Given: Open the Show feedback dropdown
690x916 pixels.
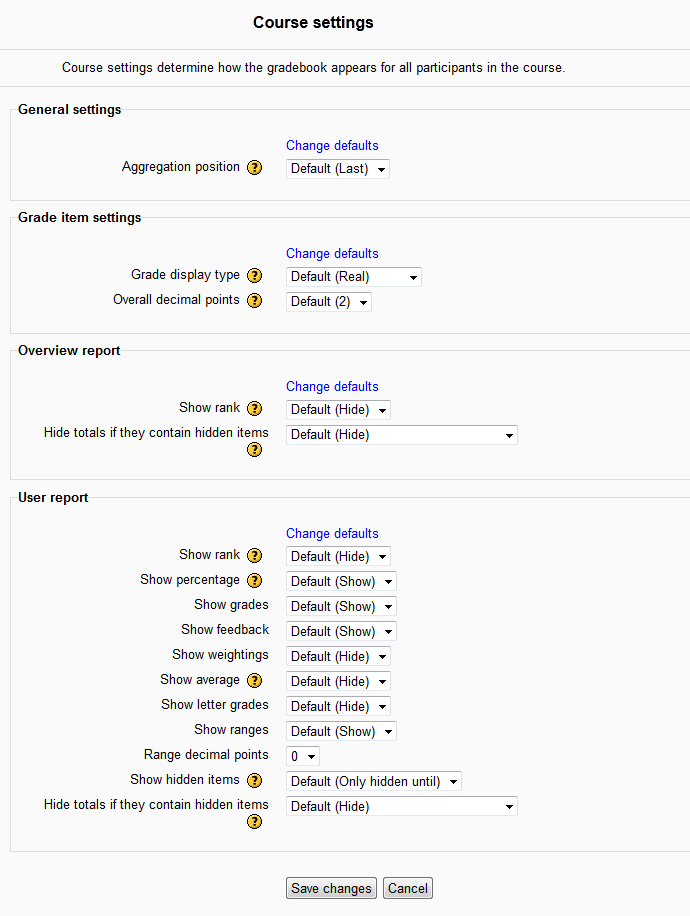Looking at the screenshot, I should click(341, 632).
